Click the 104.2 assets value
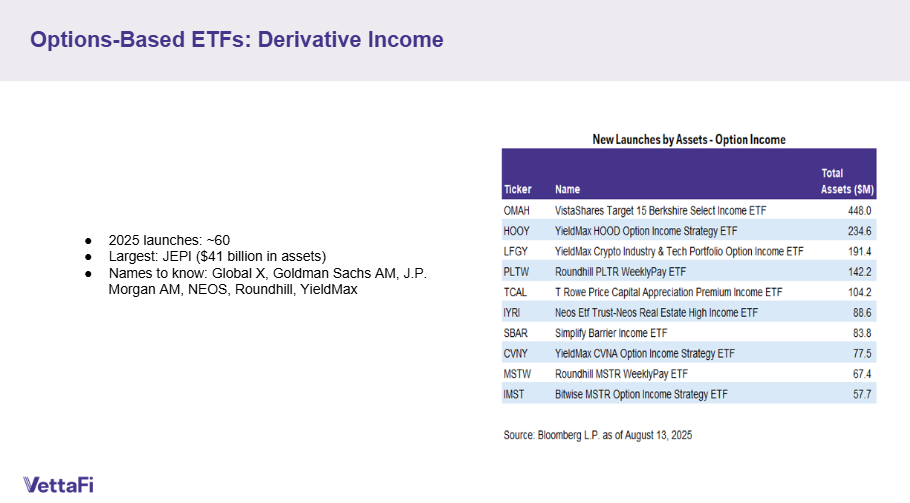 click(860, 292)
